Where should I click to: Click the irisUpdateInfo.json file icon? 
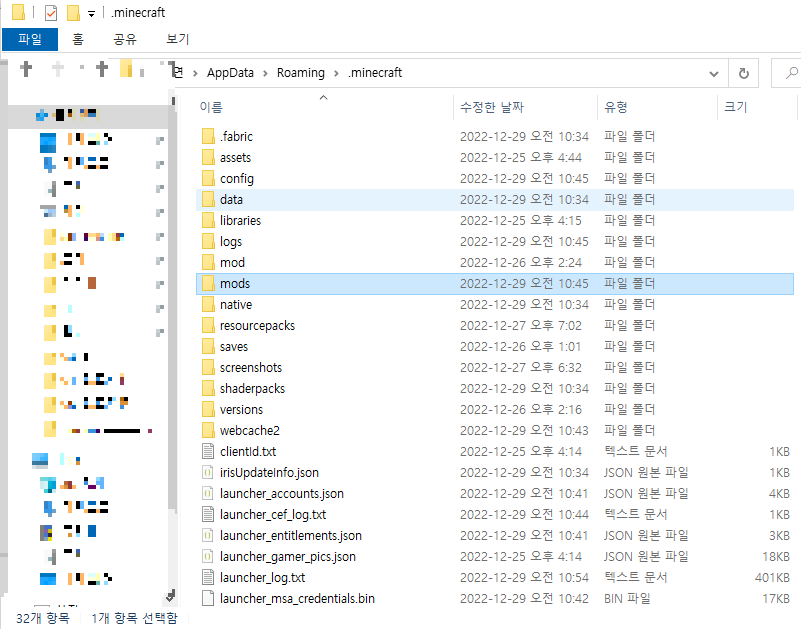(208, 473)
